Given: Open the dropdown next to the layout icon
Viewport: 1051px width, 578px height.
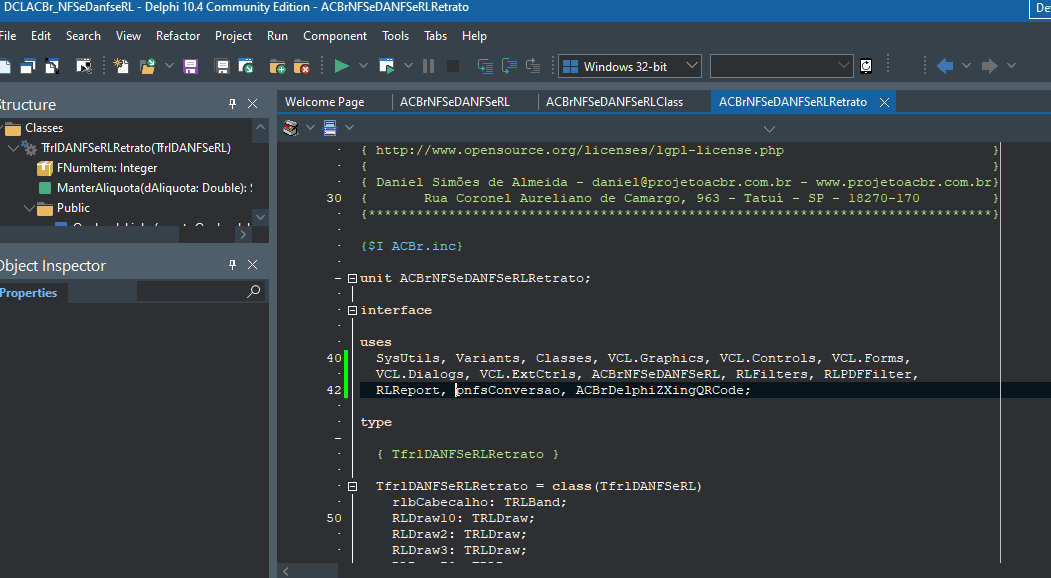Looking at the screenshot, I should click(x=349, y=127).
